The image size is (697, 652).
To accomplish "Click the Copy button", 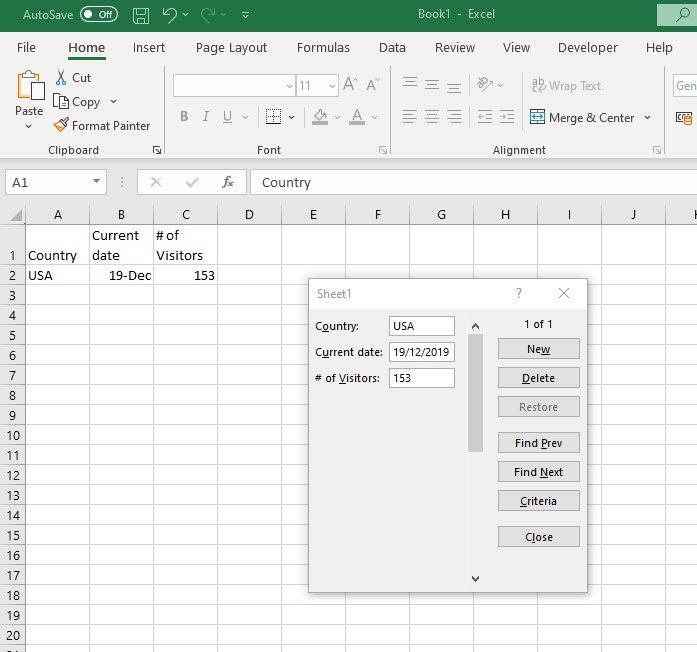I will tap(76, 102).
